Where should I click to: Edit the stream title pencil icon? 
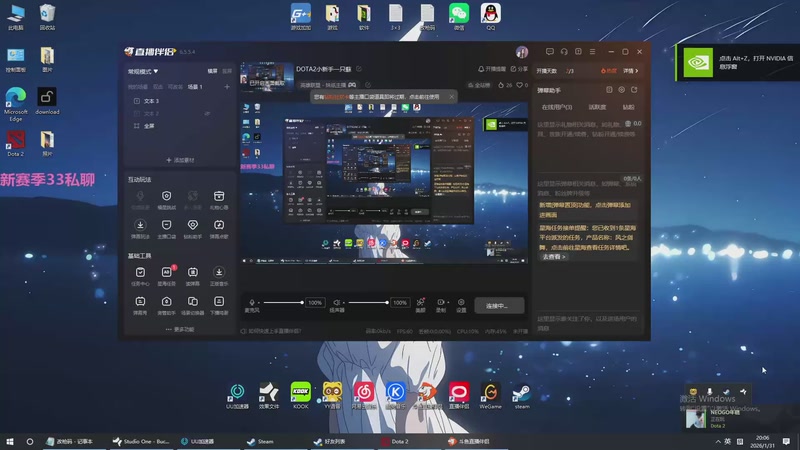pyautogui.click(x=359, y=69)
